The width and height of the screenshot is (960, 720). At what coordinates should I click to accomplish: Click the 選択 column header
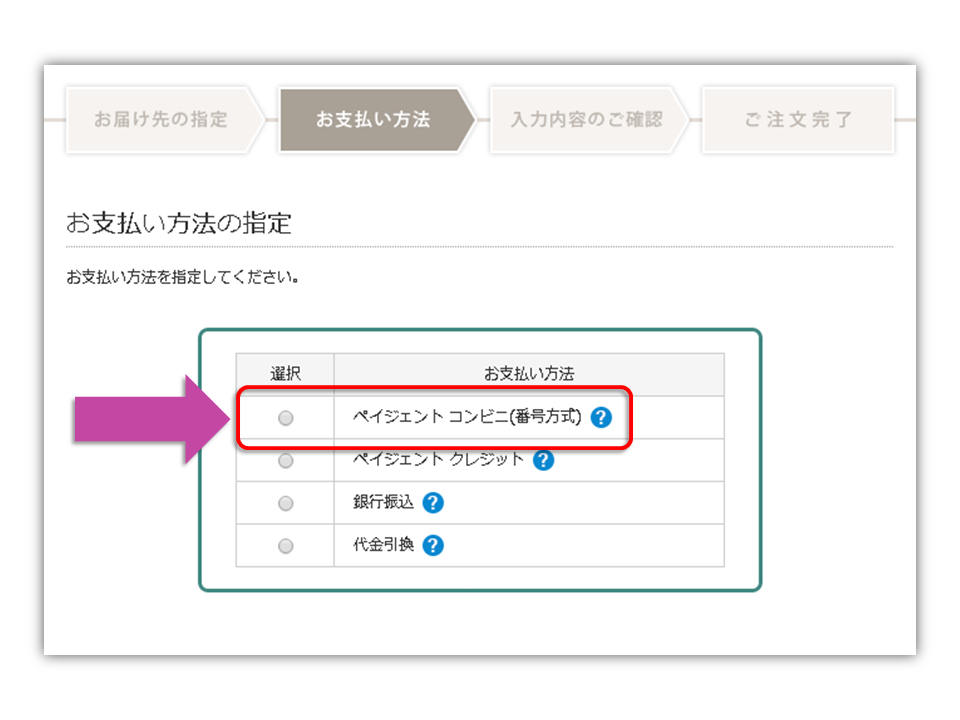[x=285, y=373]
